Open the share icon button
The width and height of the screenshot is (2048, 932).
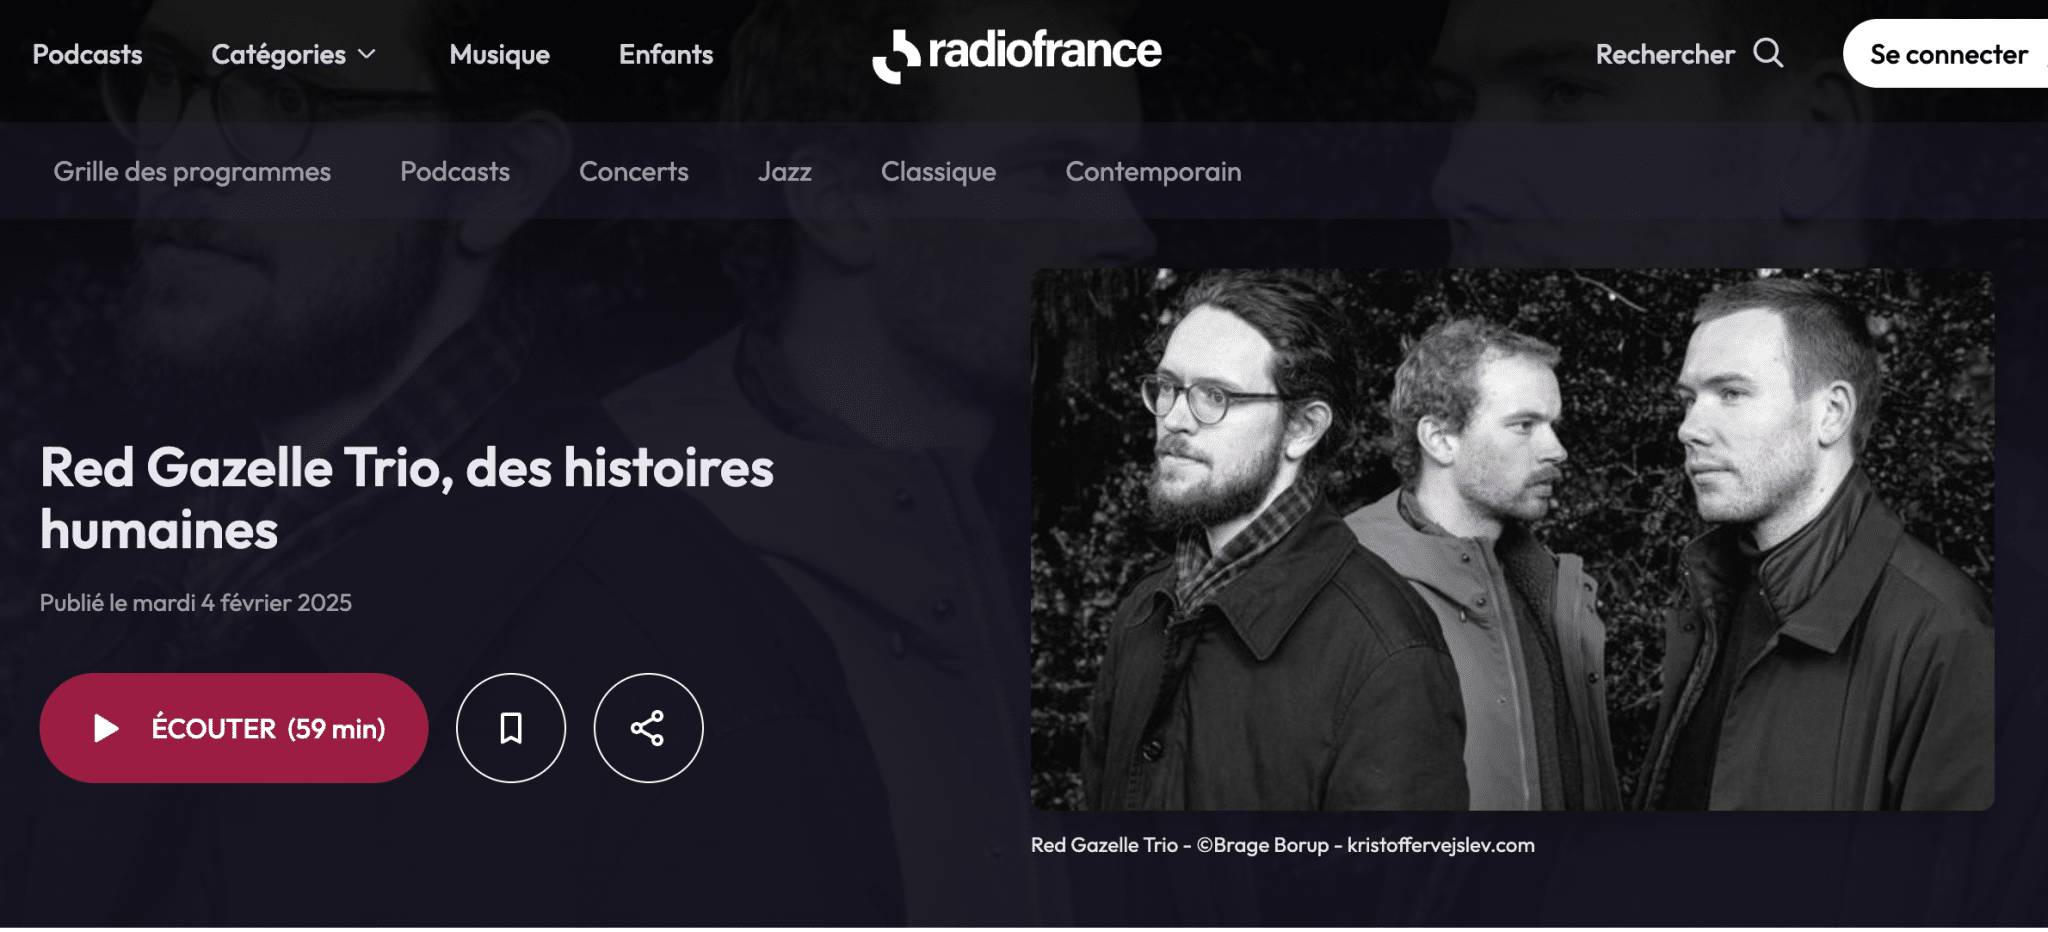point(648,728)
